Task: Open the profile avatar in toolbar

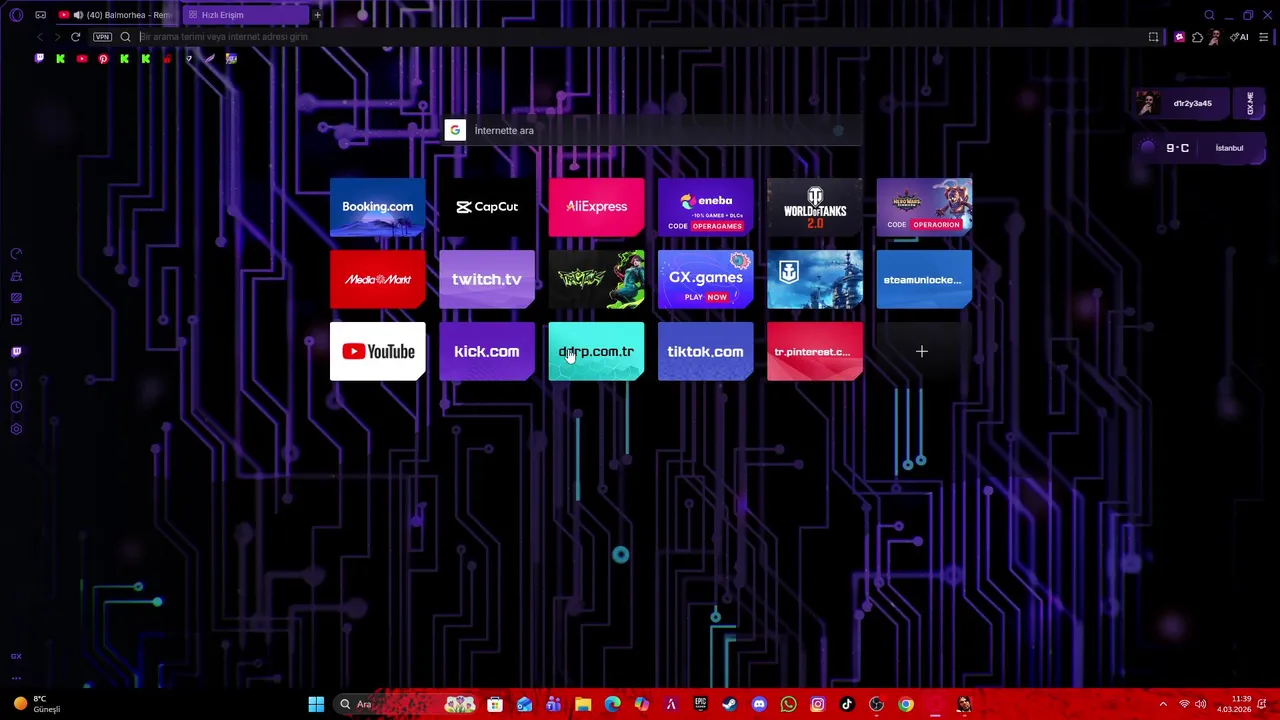Action: tap(1214, 37)
